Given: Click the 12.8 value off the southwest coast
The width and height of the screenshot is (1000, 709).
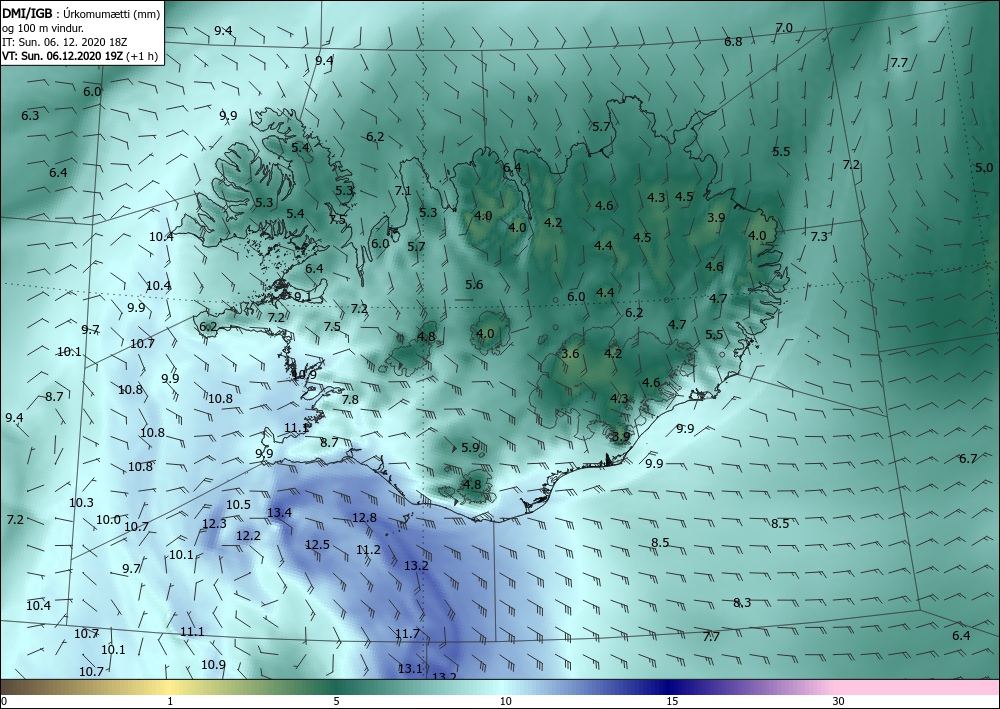Looking at the screenshot, I should tap(364, 518).
